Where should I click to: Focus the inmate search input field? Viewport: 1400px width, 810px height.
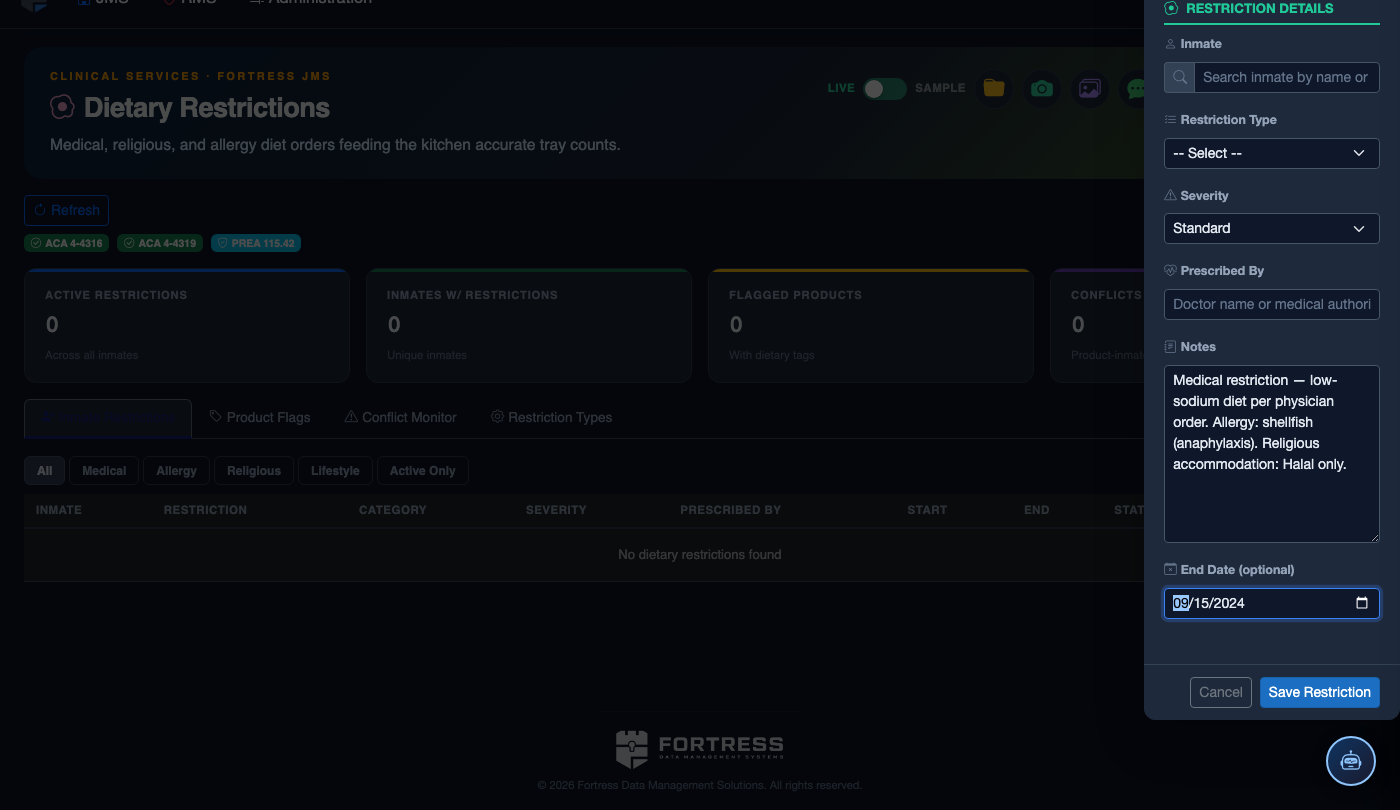[1287, 77]
